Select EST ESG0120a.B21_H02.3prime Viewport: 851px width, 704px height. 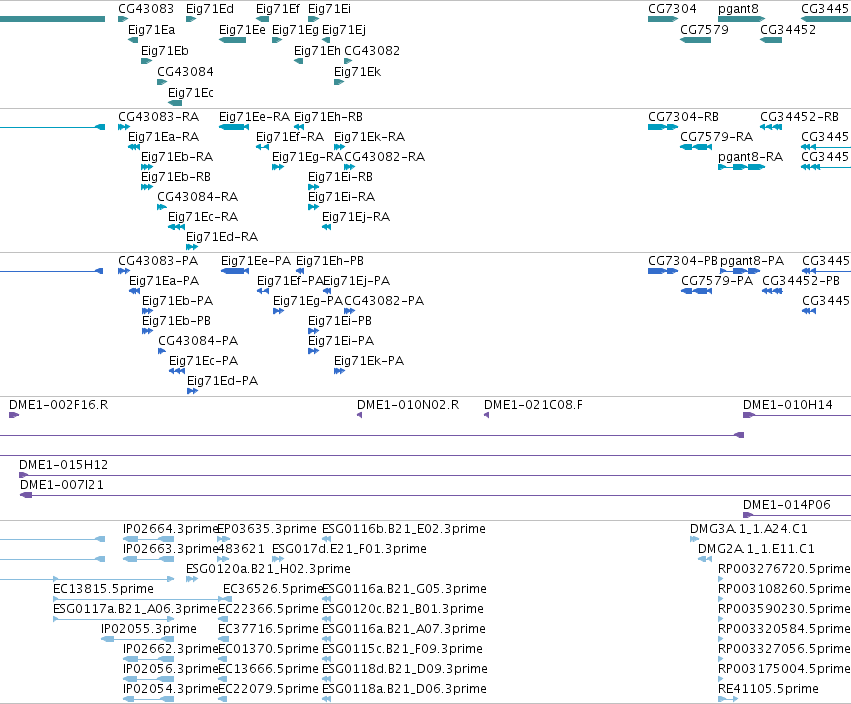268,569
